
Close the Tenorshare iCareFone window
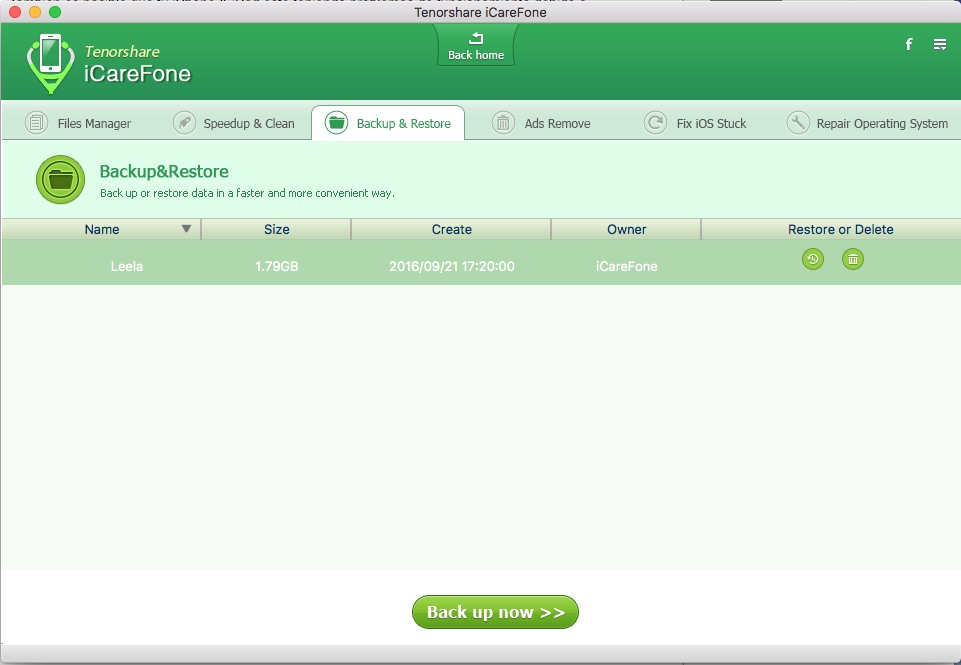pos(15,12)
